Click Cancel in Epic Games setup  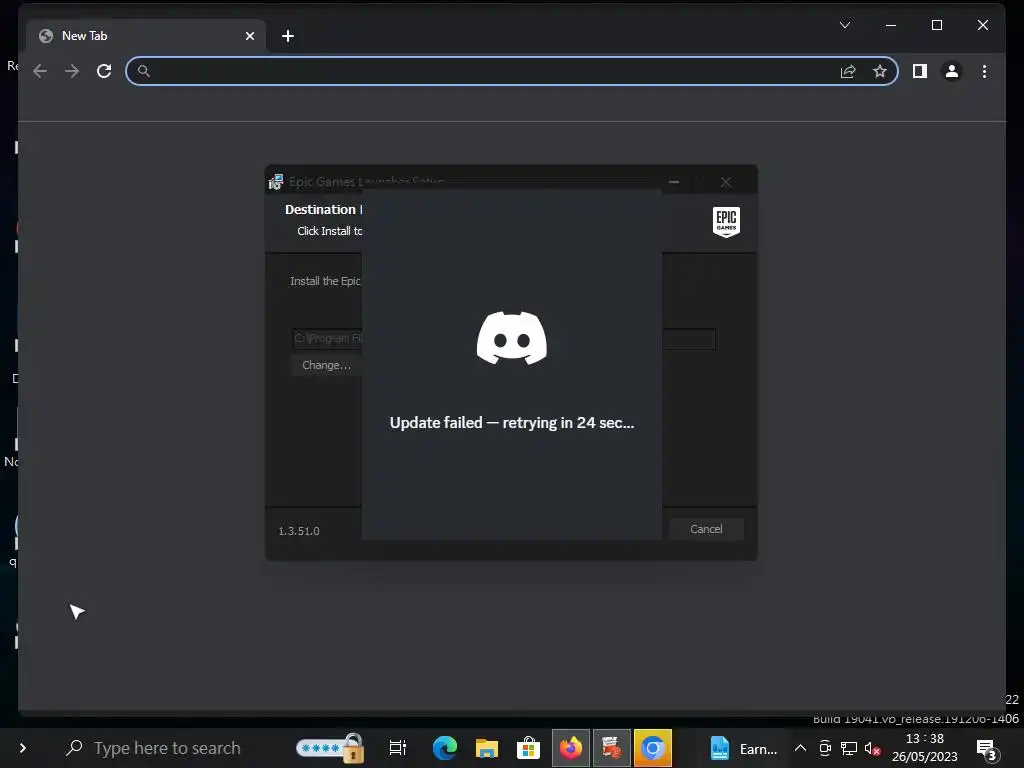pyautogui.click(x=706, y=529)
